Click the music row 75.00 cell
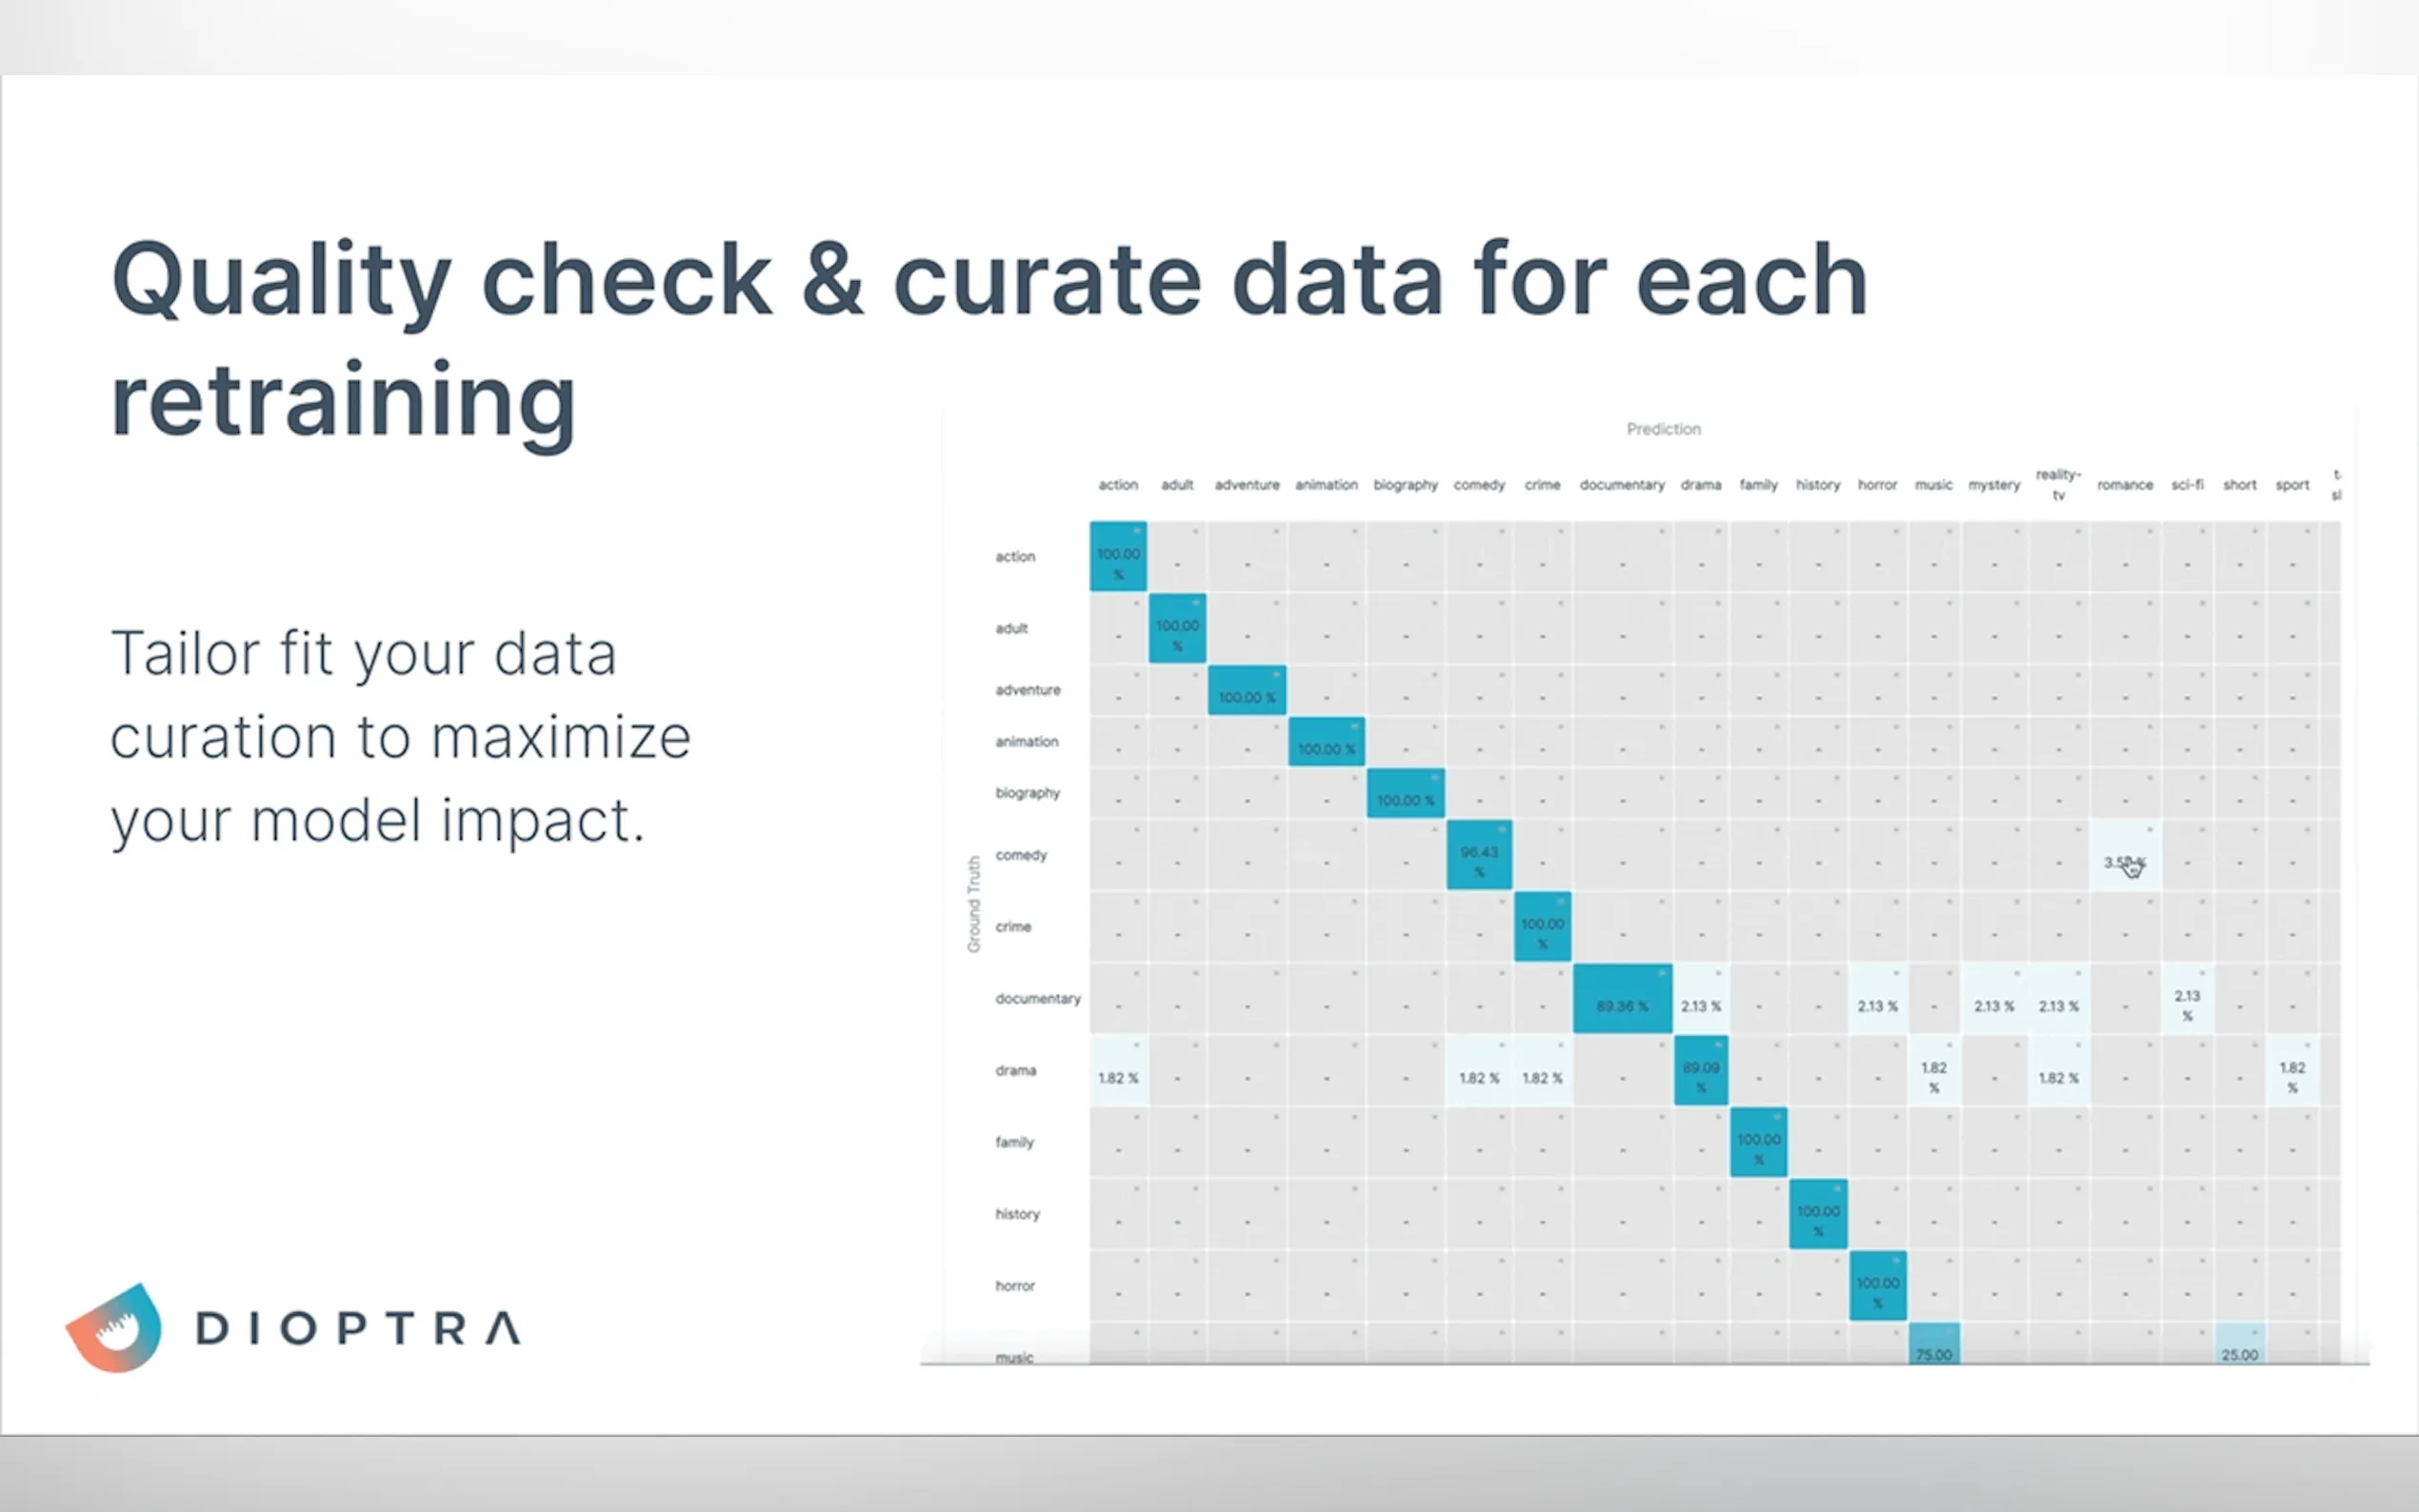The width and height of the screenshot is (2419, 1512). tap(1934, 1345)
